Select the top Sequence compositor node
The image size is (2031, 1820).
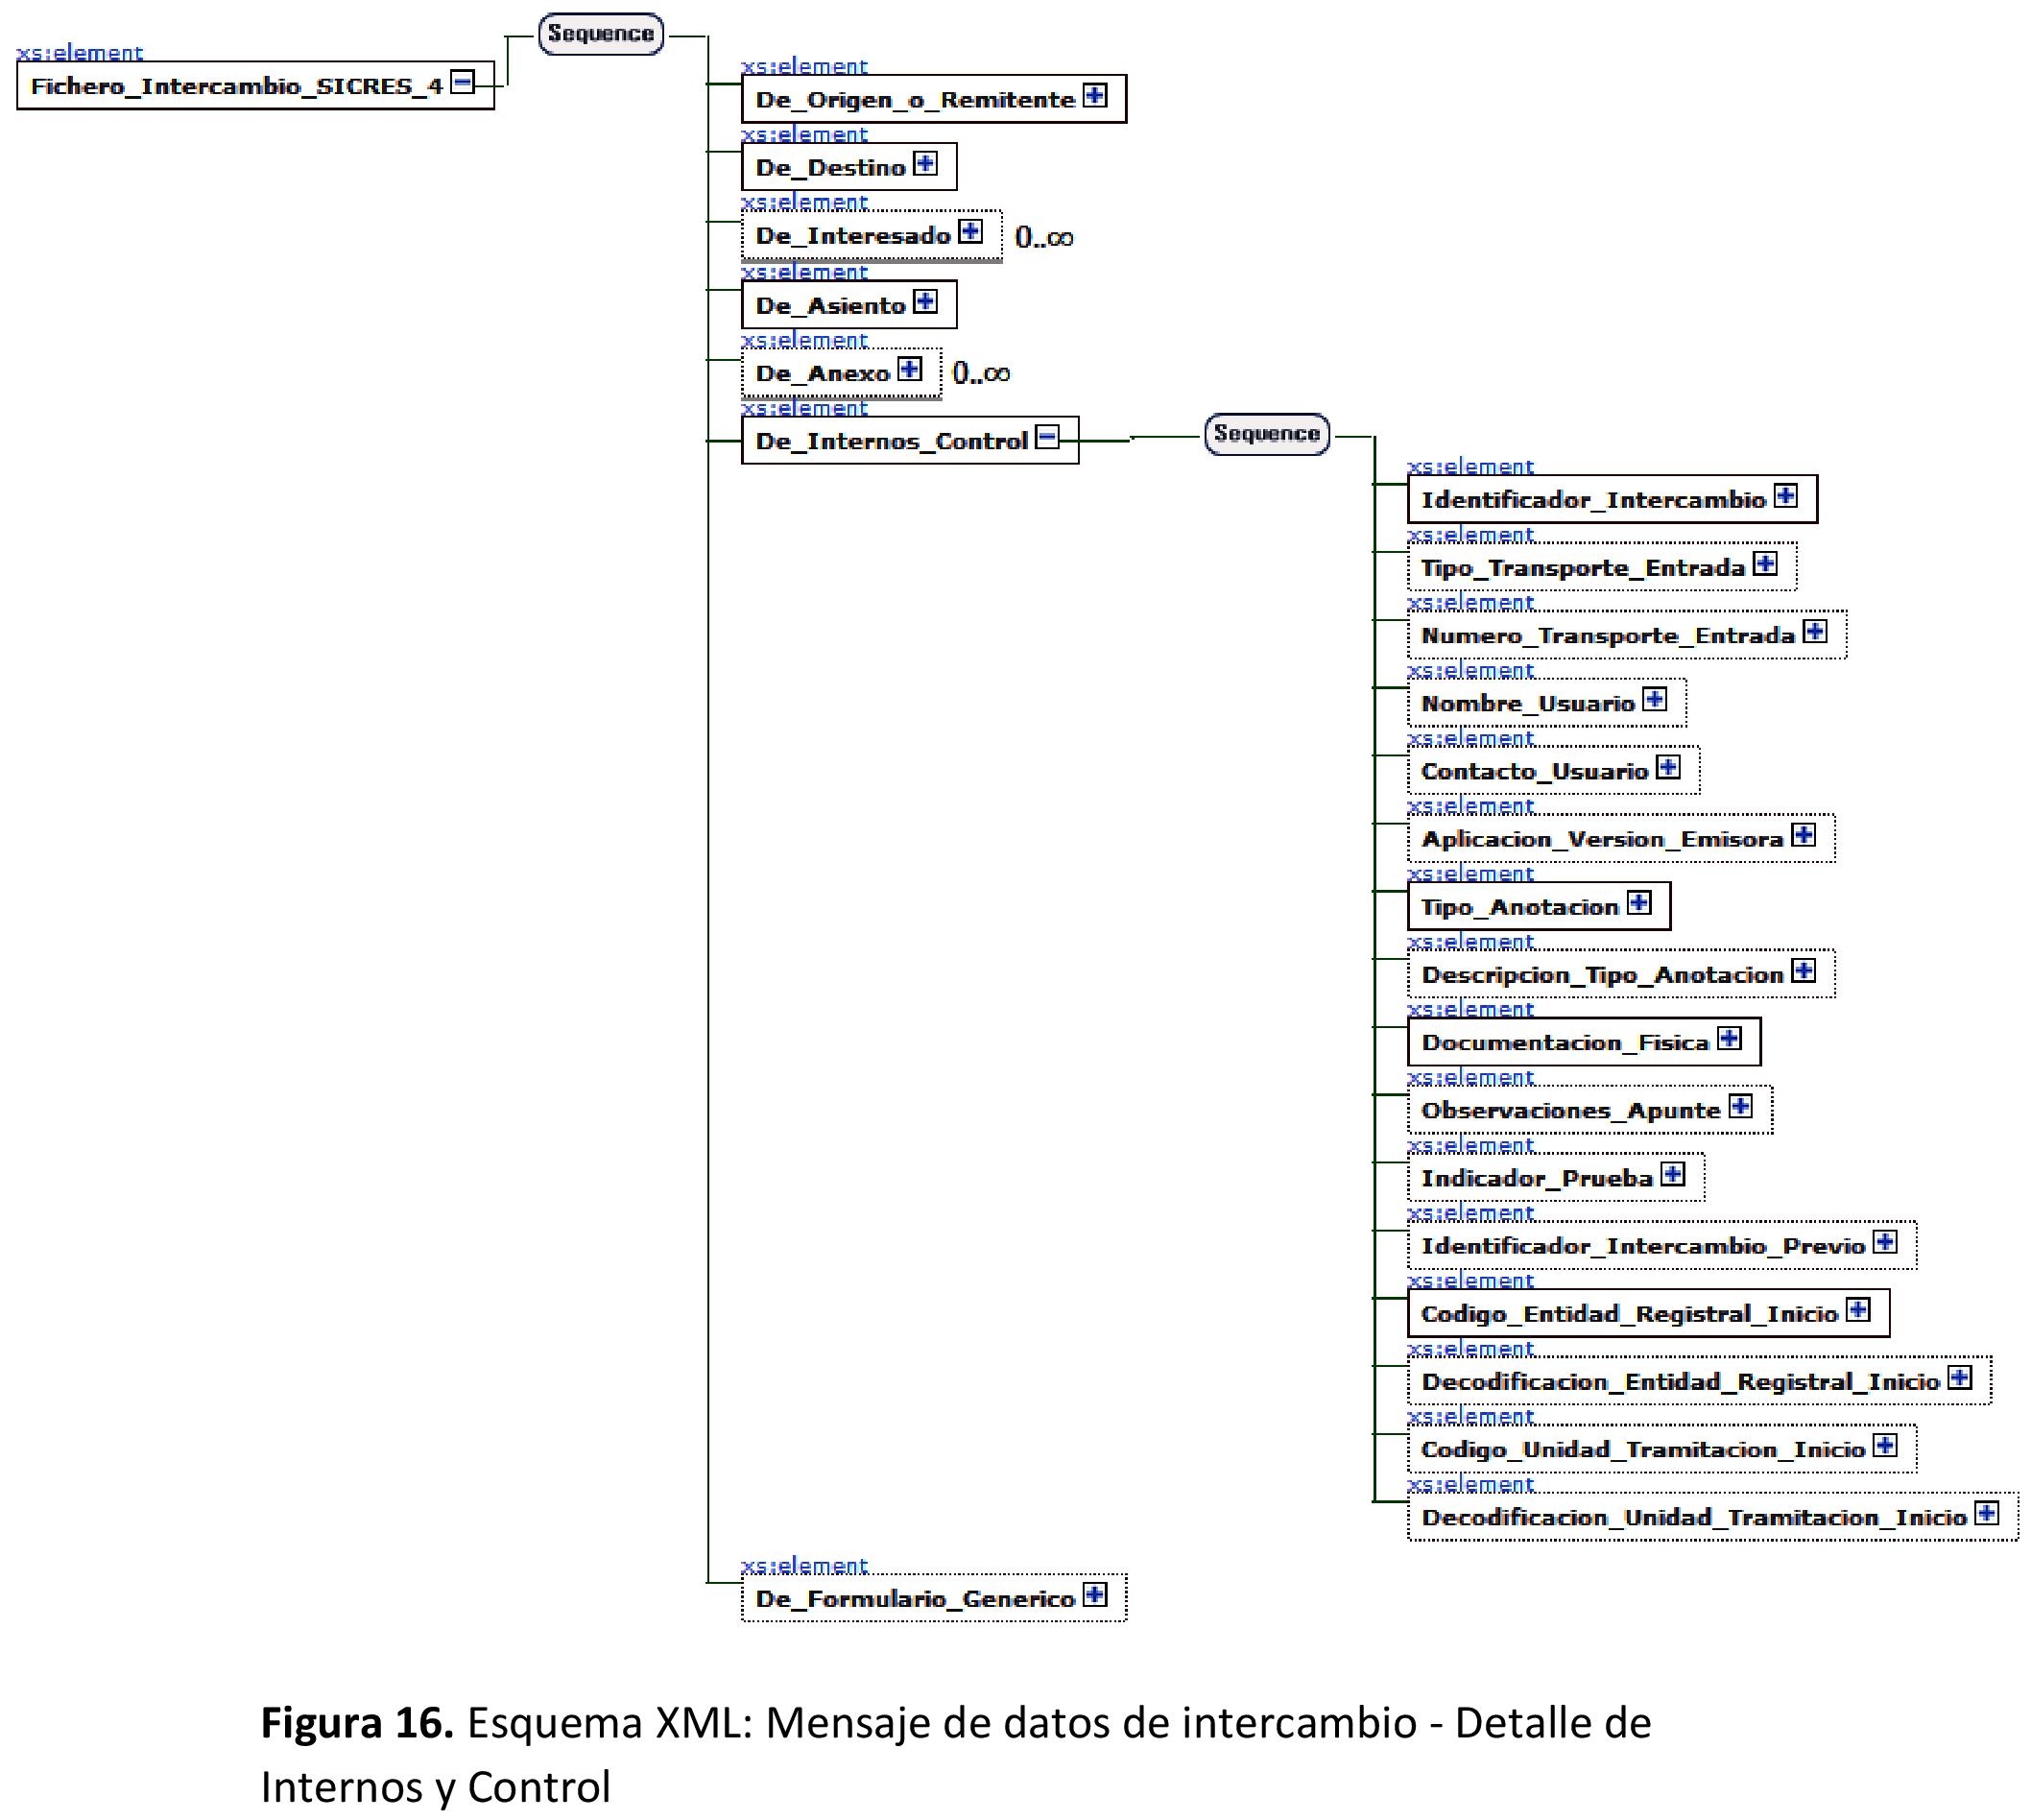pyautogui.click(x=601, y=34)
